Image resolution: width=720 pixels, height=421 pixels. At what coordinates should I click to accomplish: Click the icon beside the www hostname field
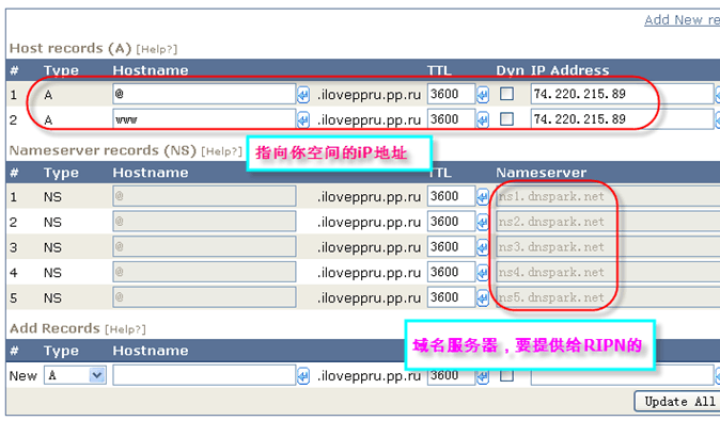click(303, 119)
